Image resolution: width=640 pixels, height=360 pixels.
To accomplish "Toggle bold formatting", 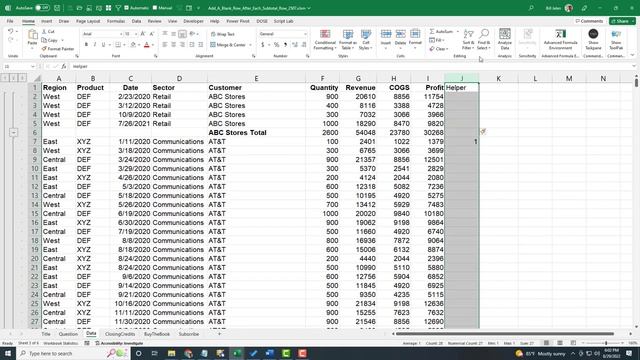I will coord(86,44).
